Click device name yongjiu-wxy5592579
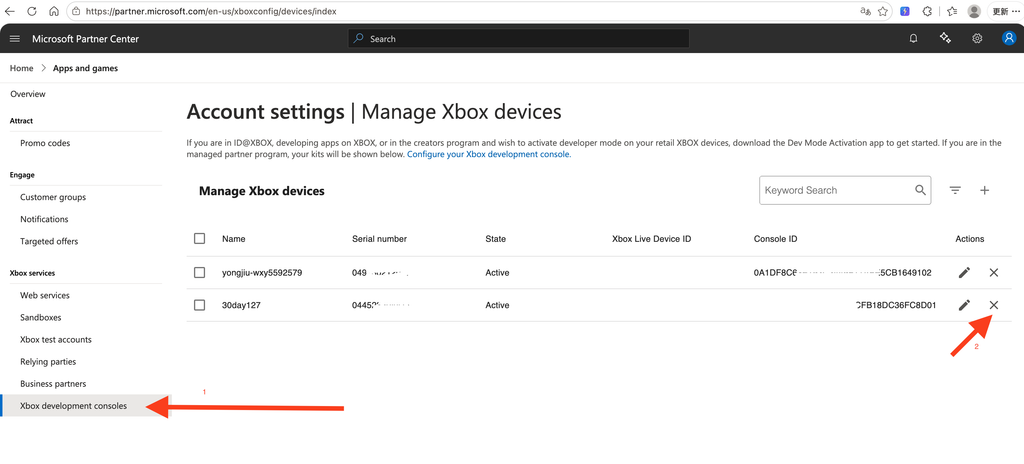Image resolution: width=1024 pixels, height=464 pixels. tap(262, 273)
